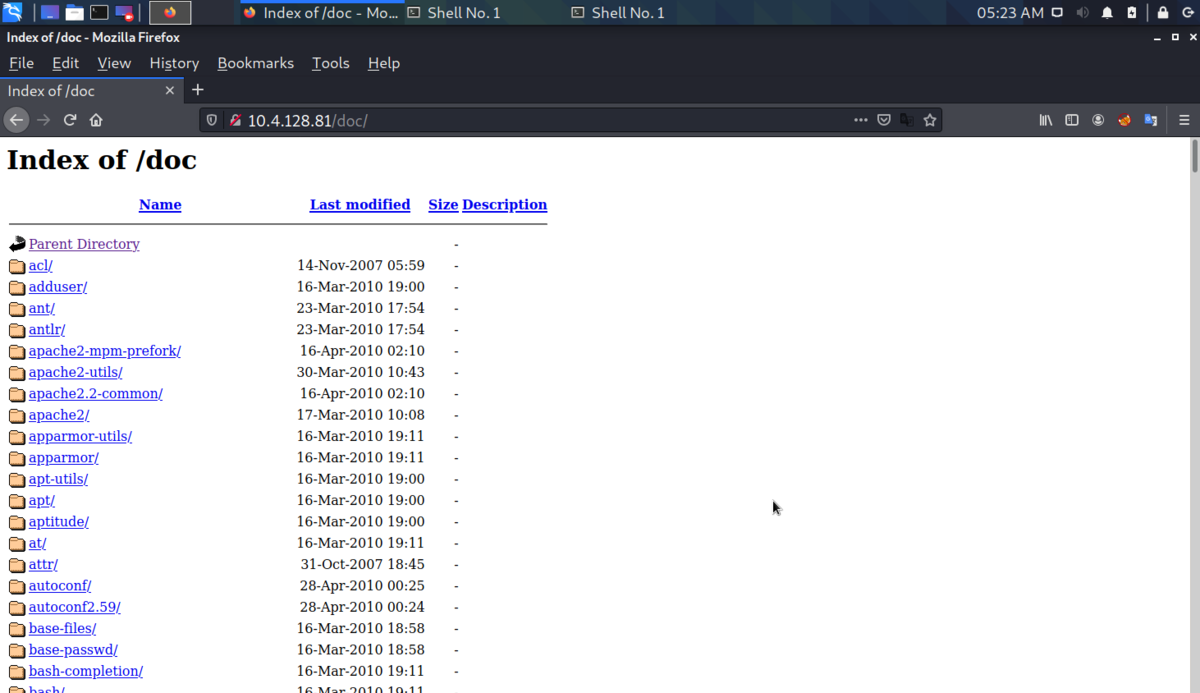Toggle Firefox sidebar view
Screen dimensions: 1200x693
(x=1072, y=120)
